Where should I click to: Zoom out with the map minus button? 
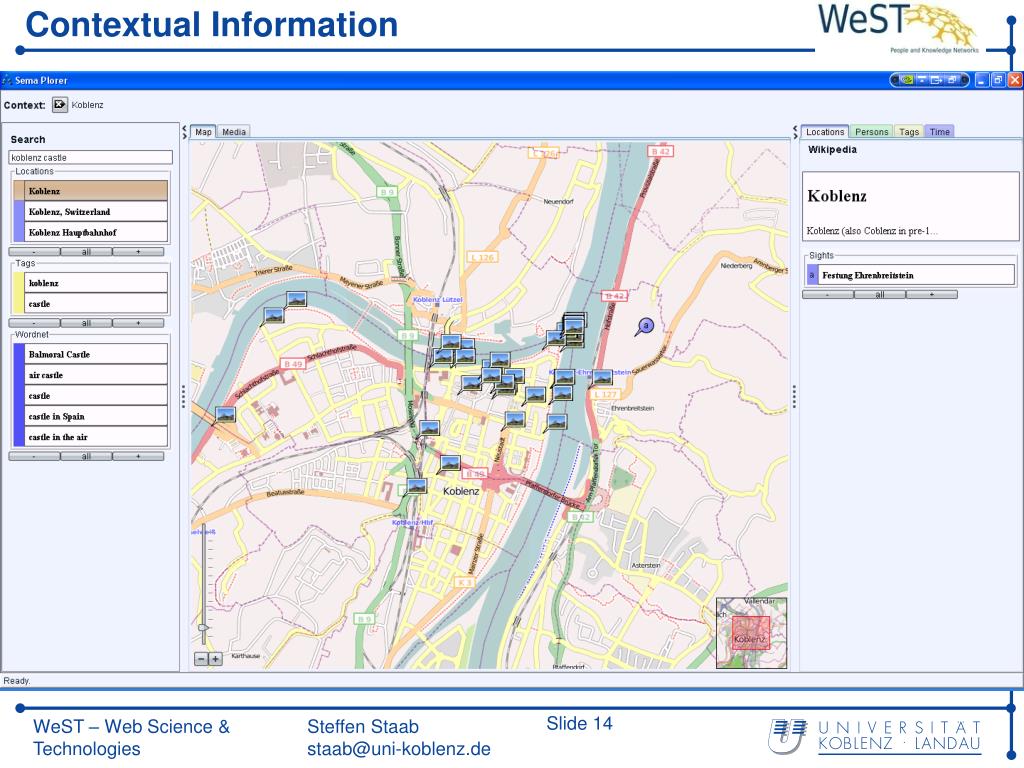tap(201, 659)
